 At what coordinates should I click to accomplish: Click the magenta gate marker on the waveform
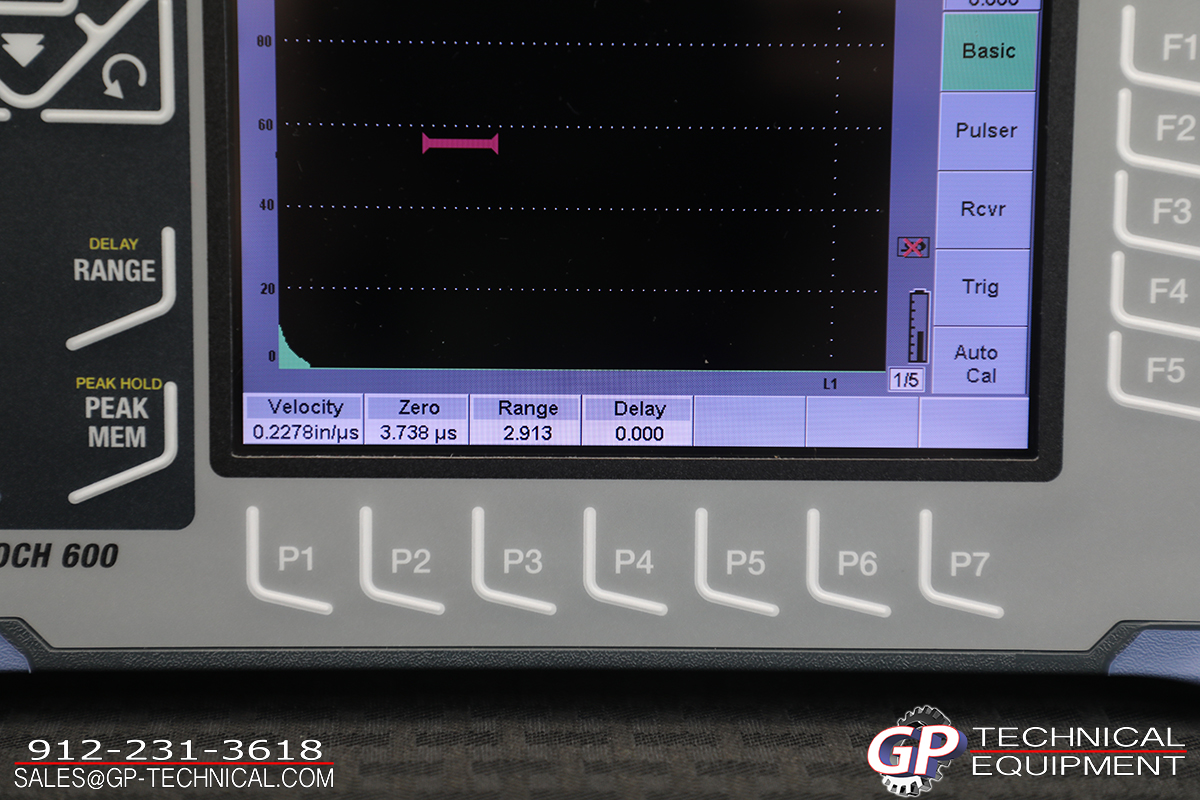click(x=460, y=144)
